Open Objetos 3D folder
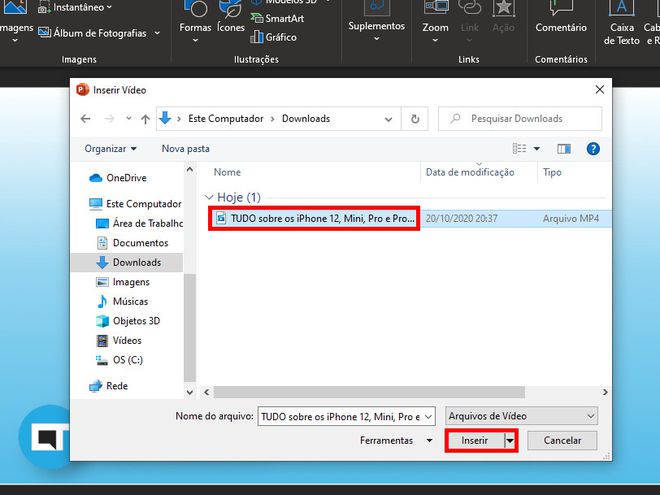The width and height of the screenshot is (660, 495). 128,321
